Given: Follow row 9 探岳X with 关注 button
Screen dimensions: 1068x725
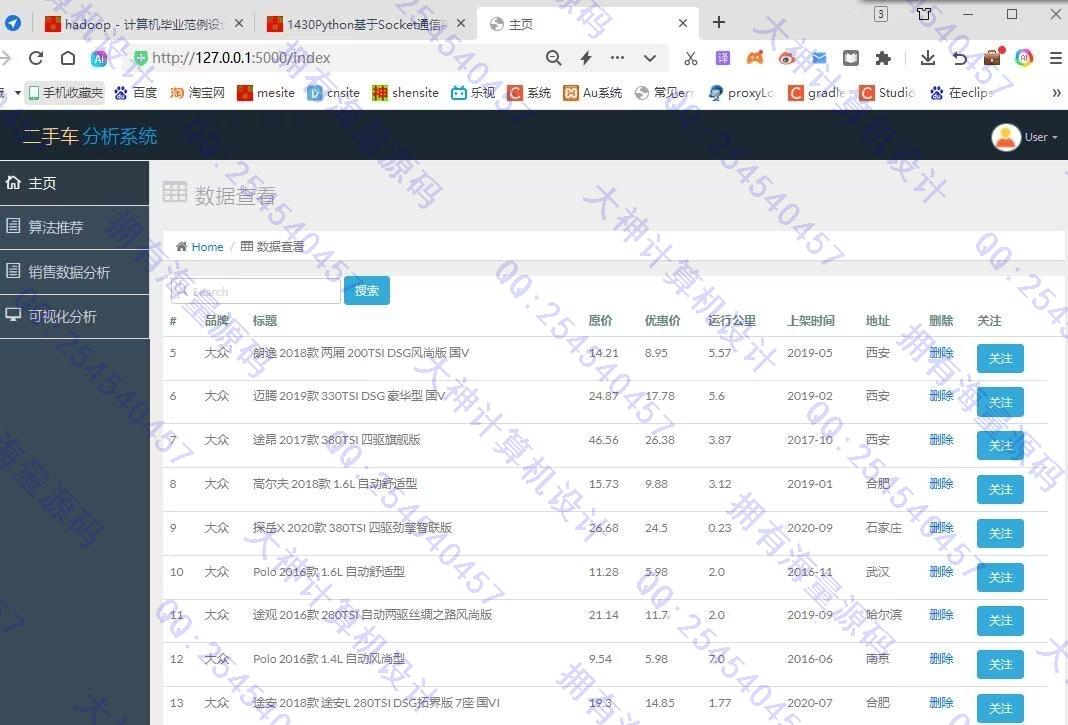Looking at the screenshot, I should click(x=1000, y=533).
